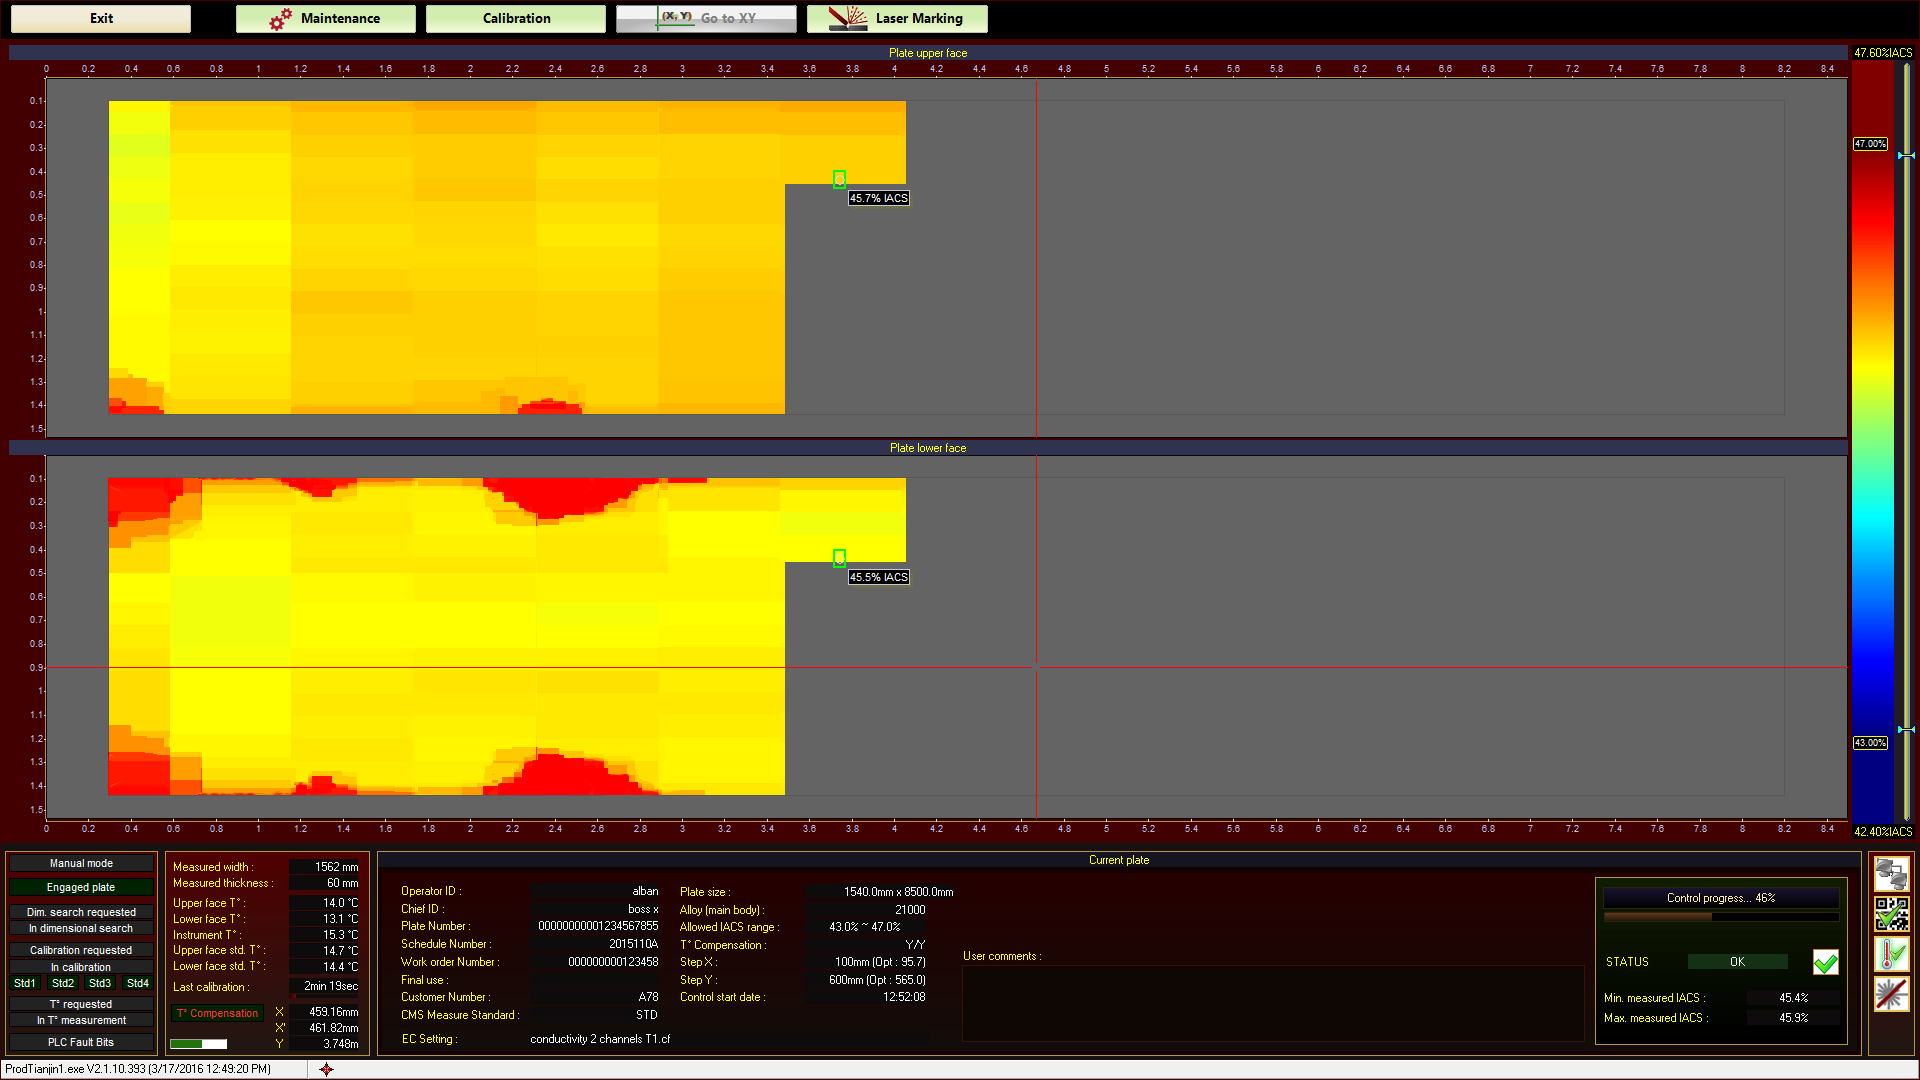Select the Std1 calibration standard
Screen dimensions: 1920x1080
(25, 983)
